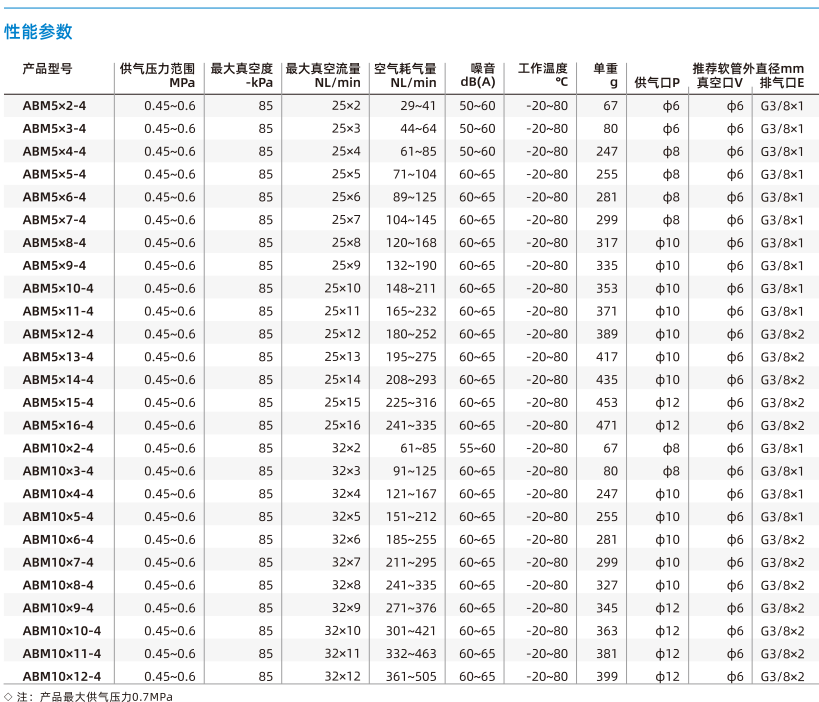The width and height of the screenshot is (819, 702).
Task: Select the ABM10×12-4 product row
Action: click(412, 676)
